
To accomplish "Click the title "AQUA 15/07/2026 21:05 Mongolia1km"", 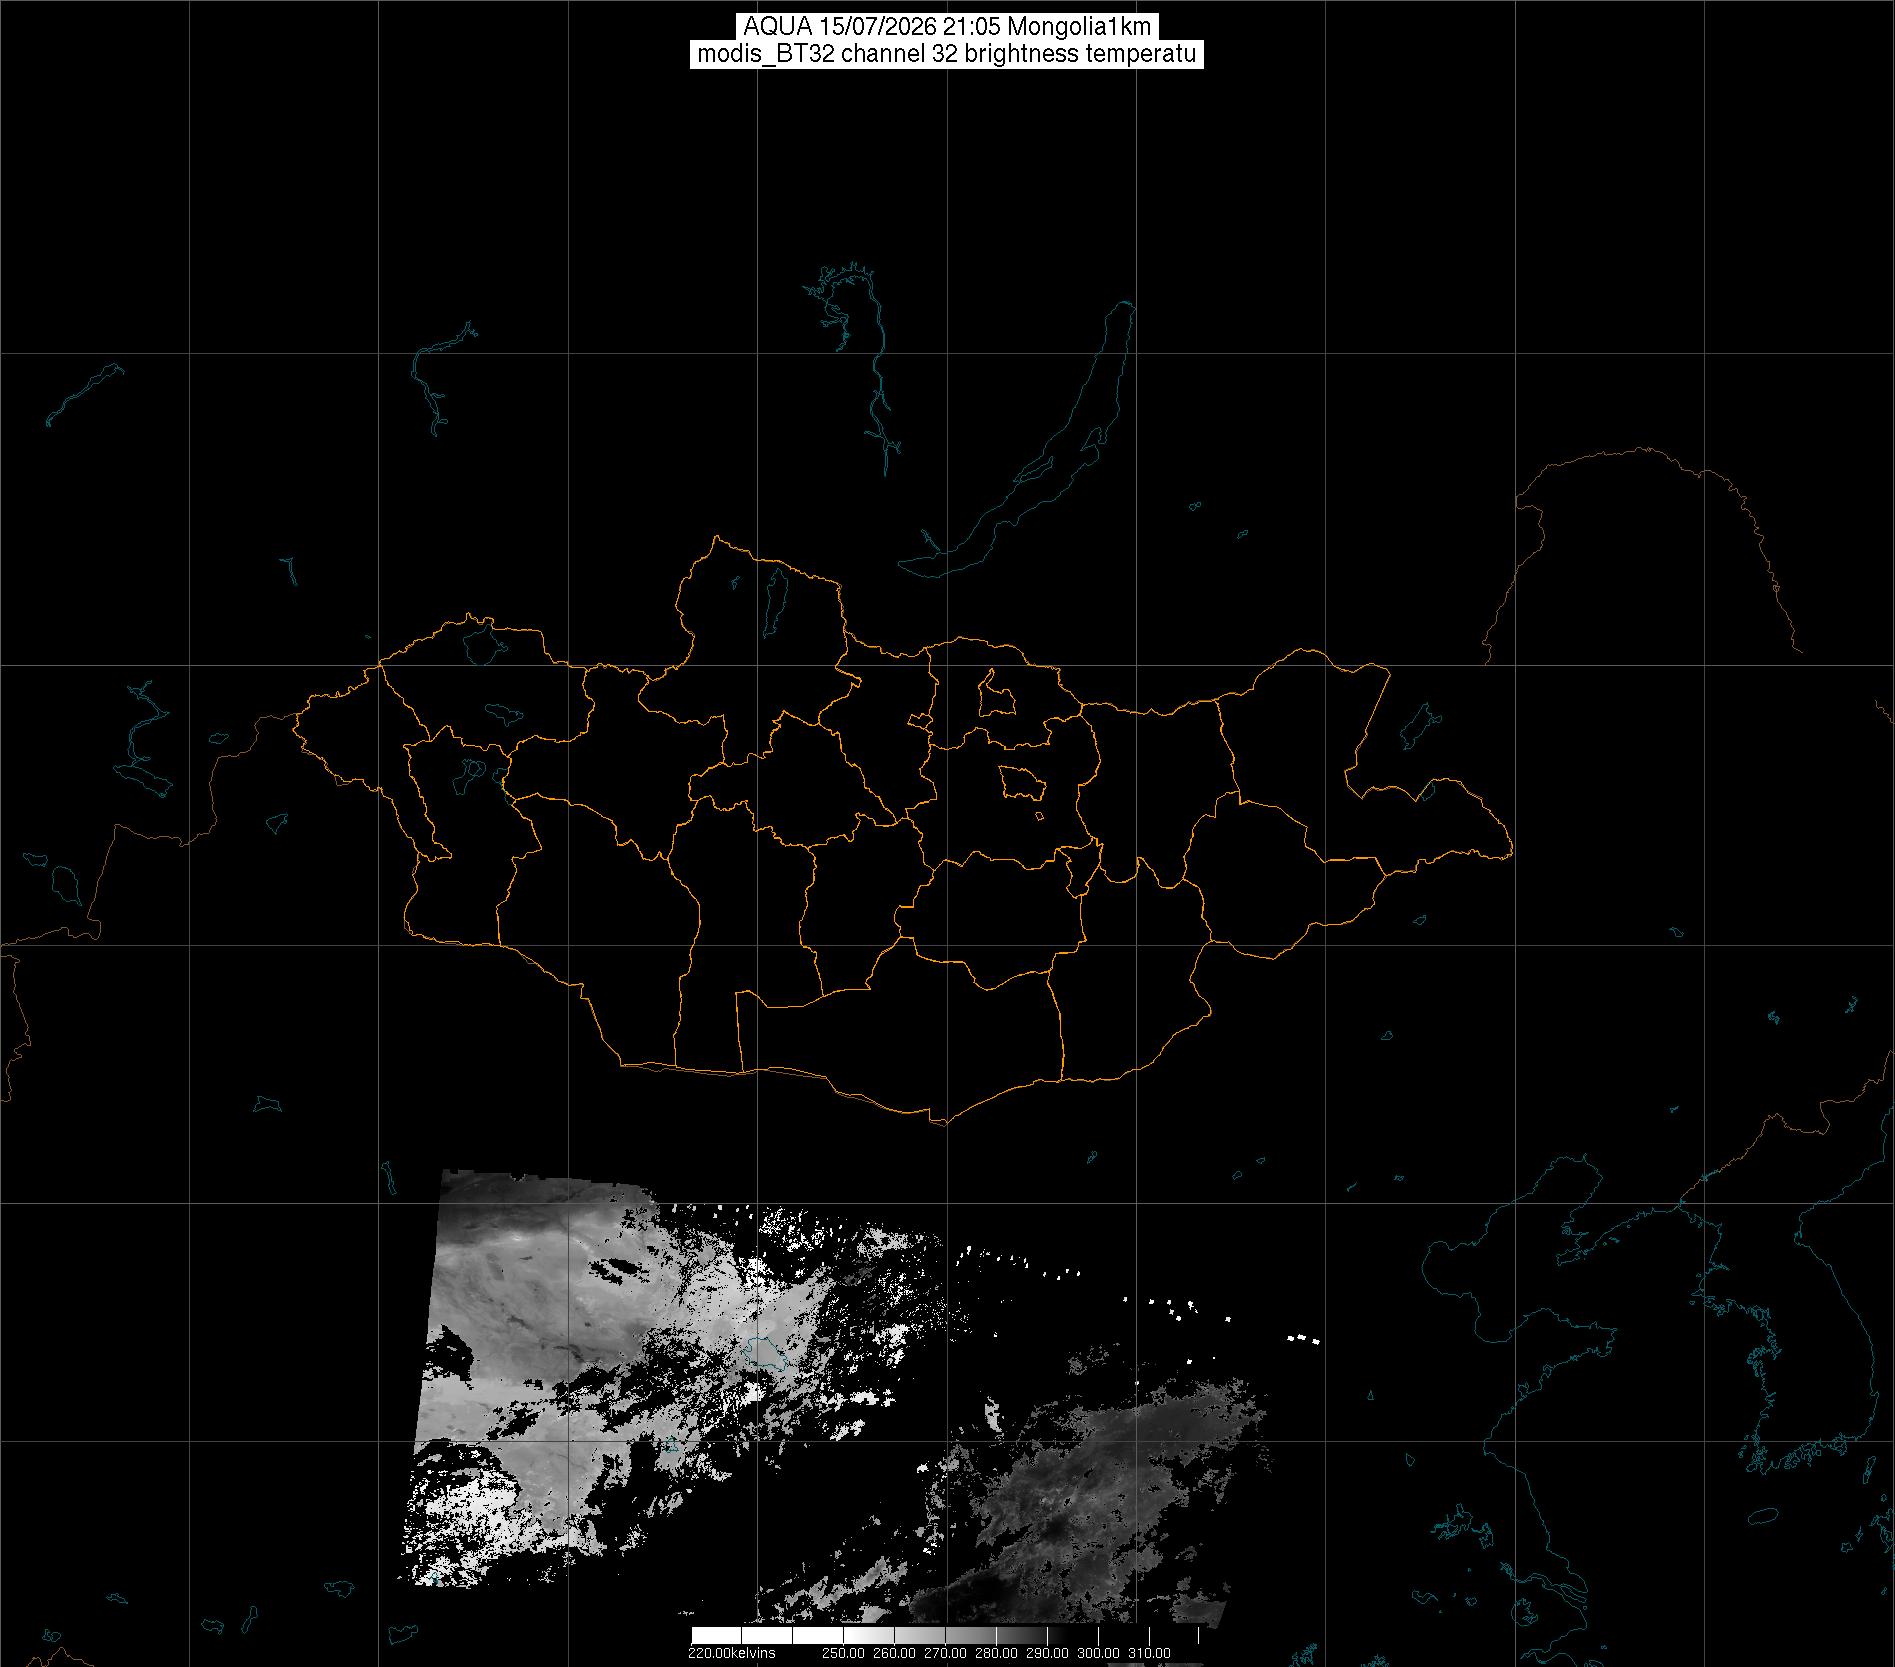I will (x=947, y=27).
